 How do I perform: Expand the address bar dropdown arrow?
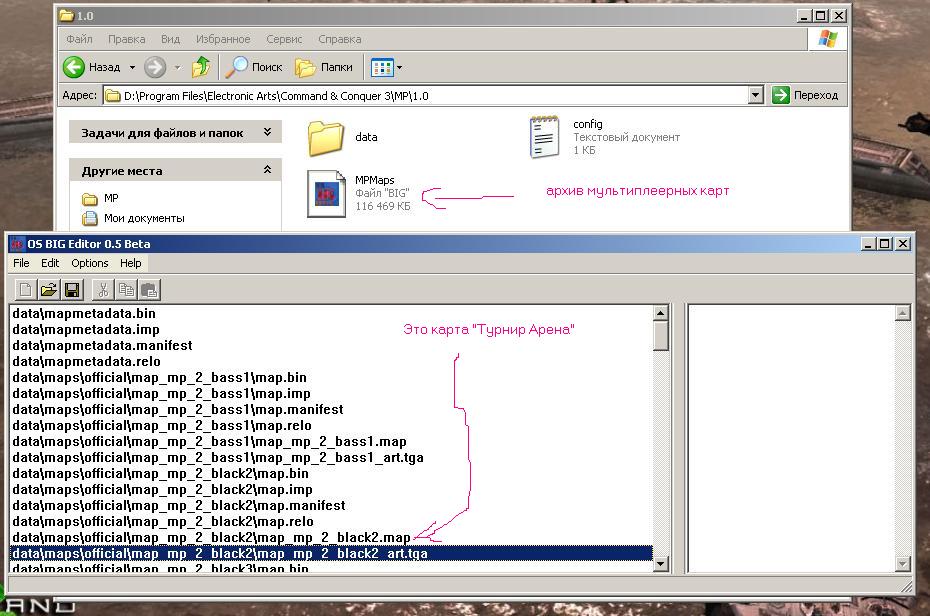tap(755, 95)
